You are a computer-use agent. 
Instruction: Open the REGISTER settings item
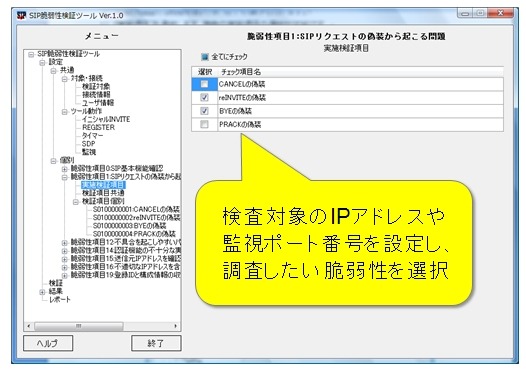(x=98, y=127)
